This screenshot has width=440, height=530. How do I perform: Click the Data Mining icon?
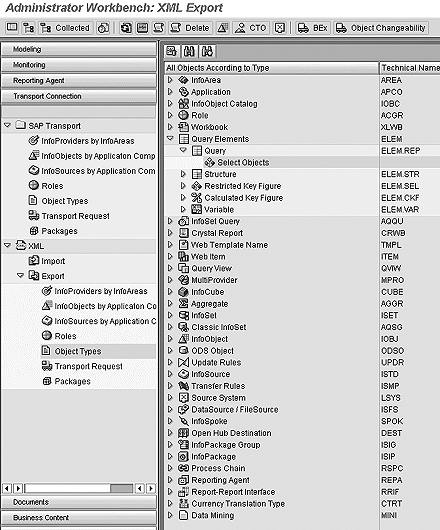183,515
